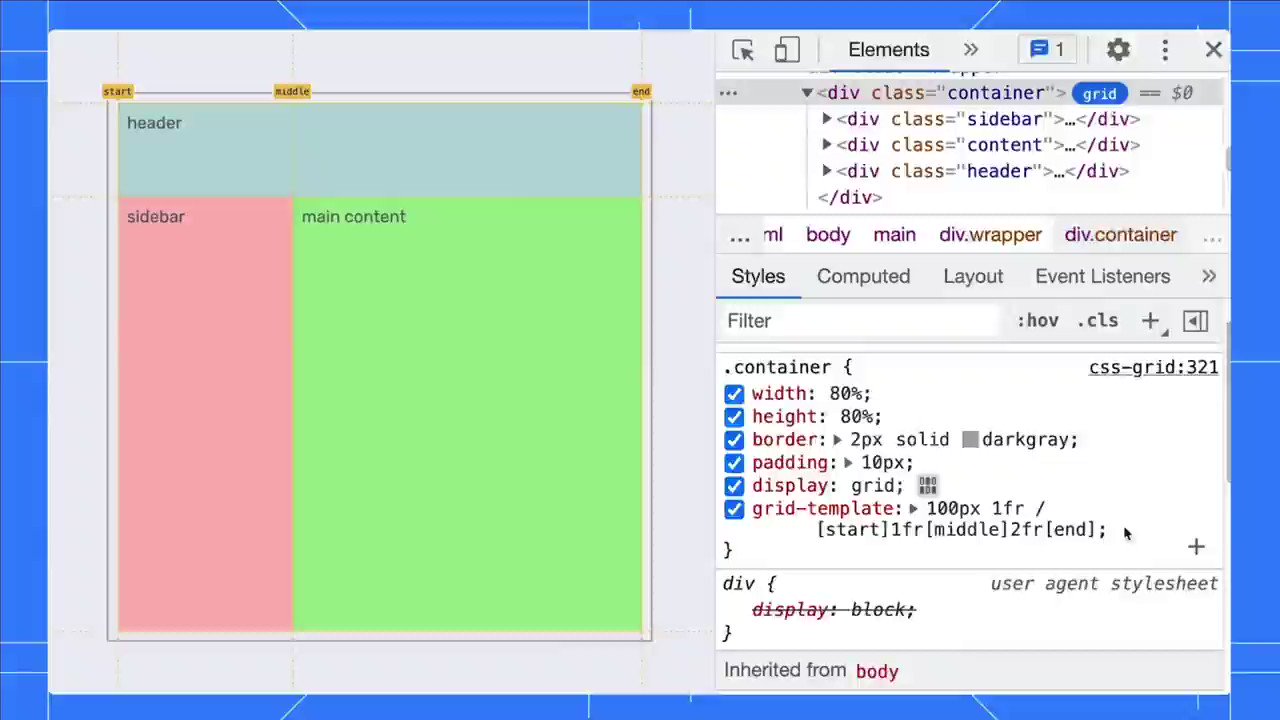Click the Filter styles input field

(x=860, y=321)
